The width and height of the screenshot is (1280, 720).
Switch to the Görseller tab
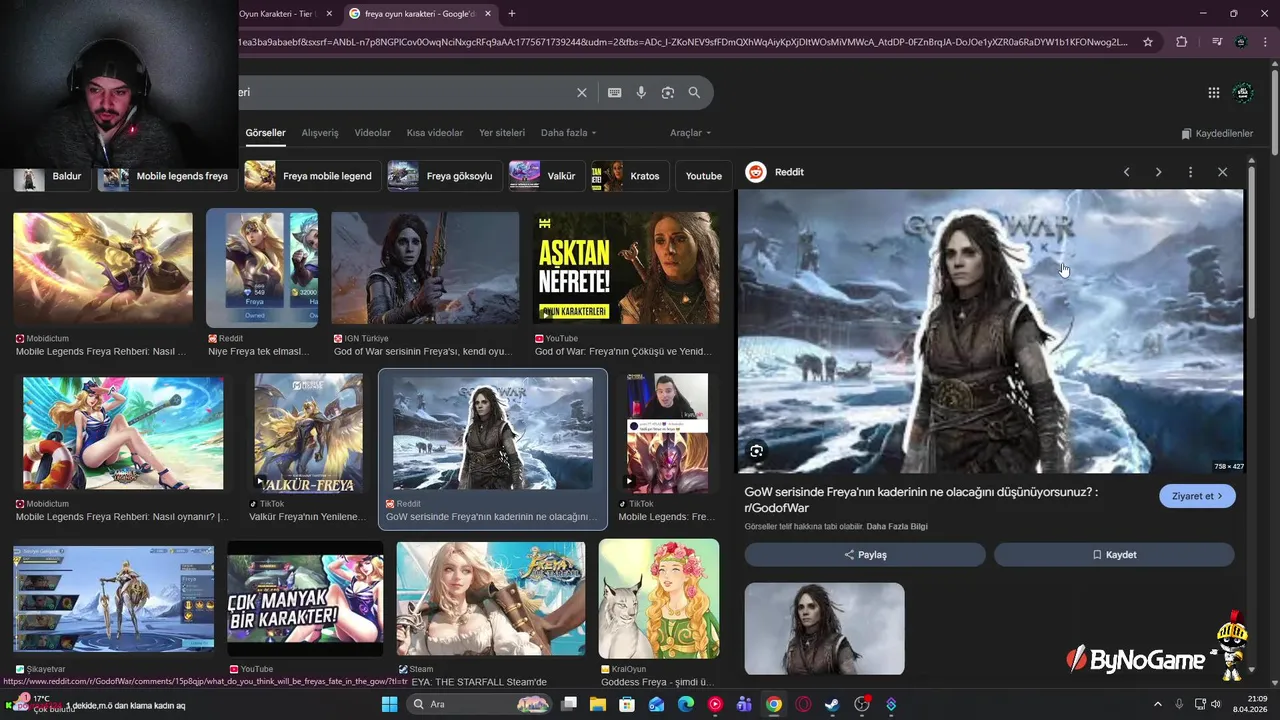(265, 133)
